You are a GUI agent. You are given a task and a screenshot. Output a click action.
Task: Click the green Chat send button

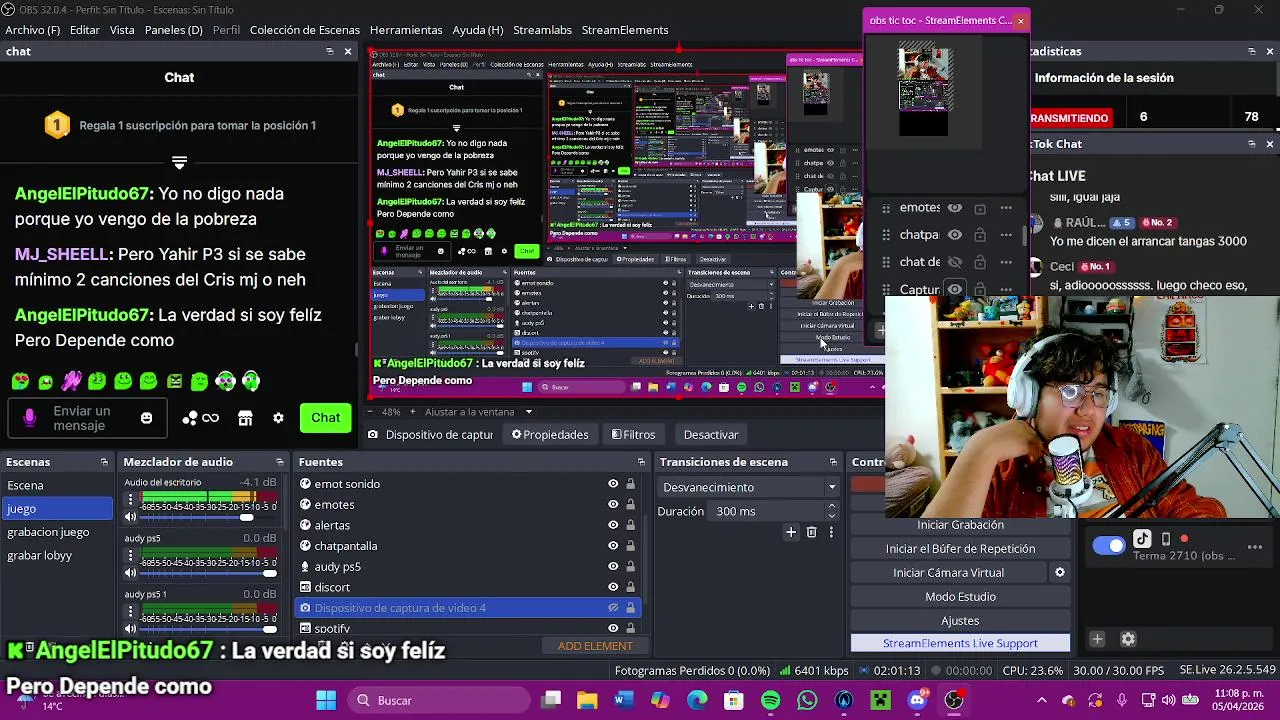(325, 418)
